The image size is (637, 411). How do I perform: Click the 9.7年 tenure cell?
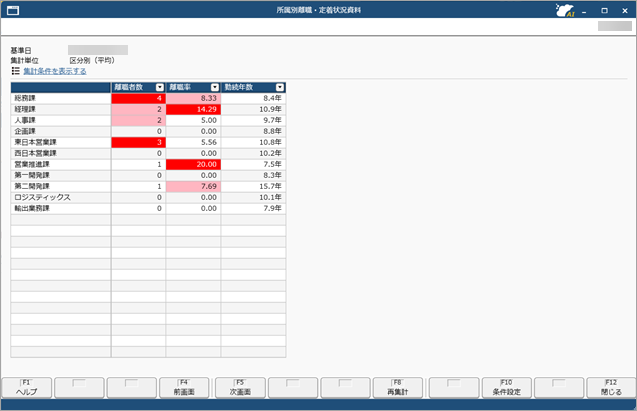(254, 120)
